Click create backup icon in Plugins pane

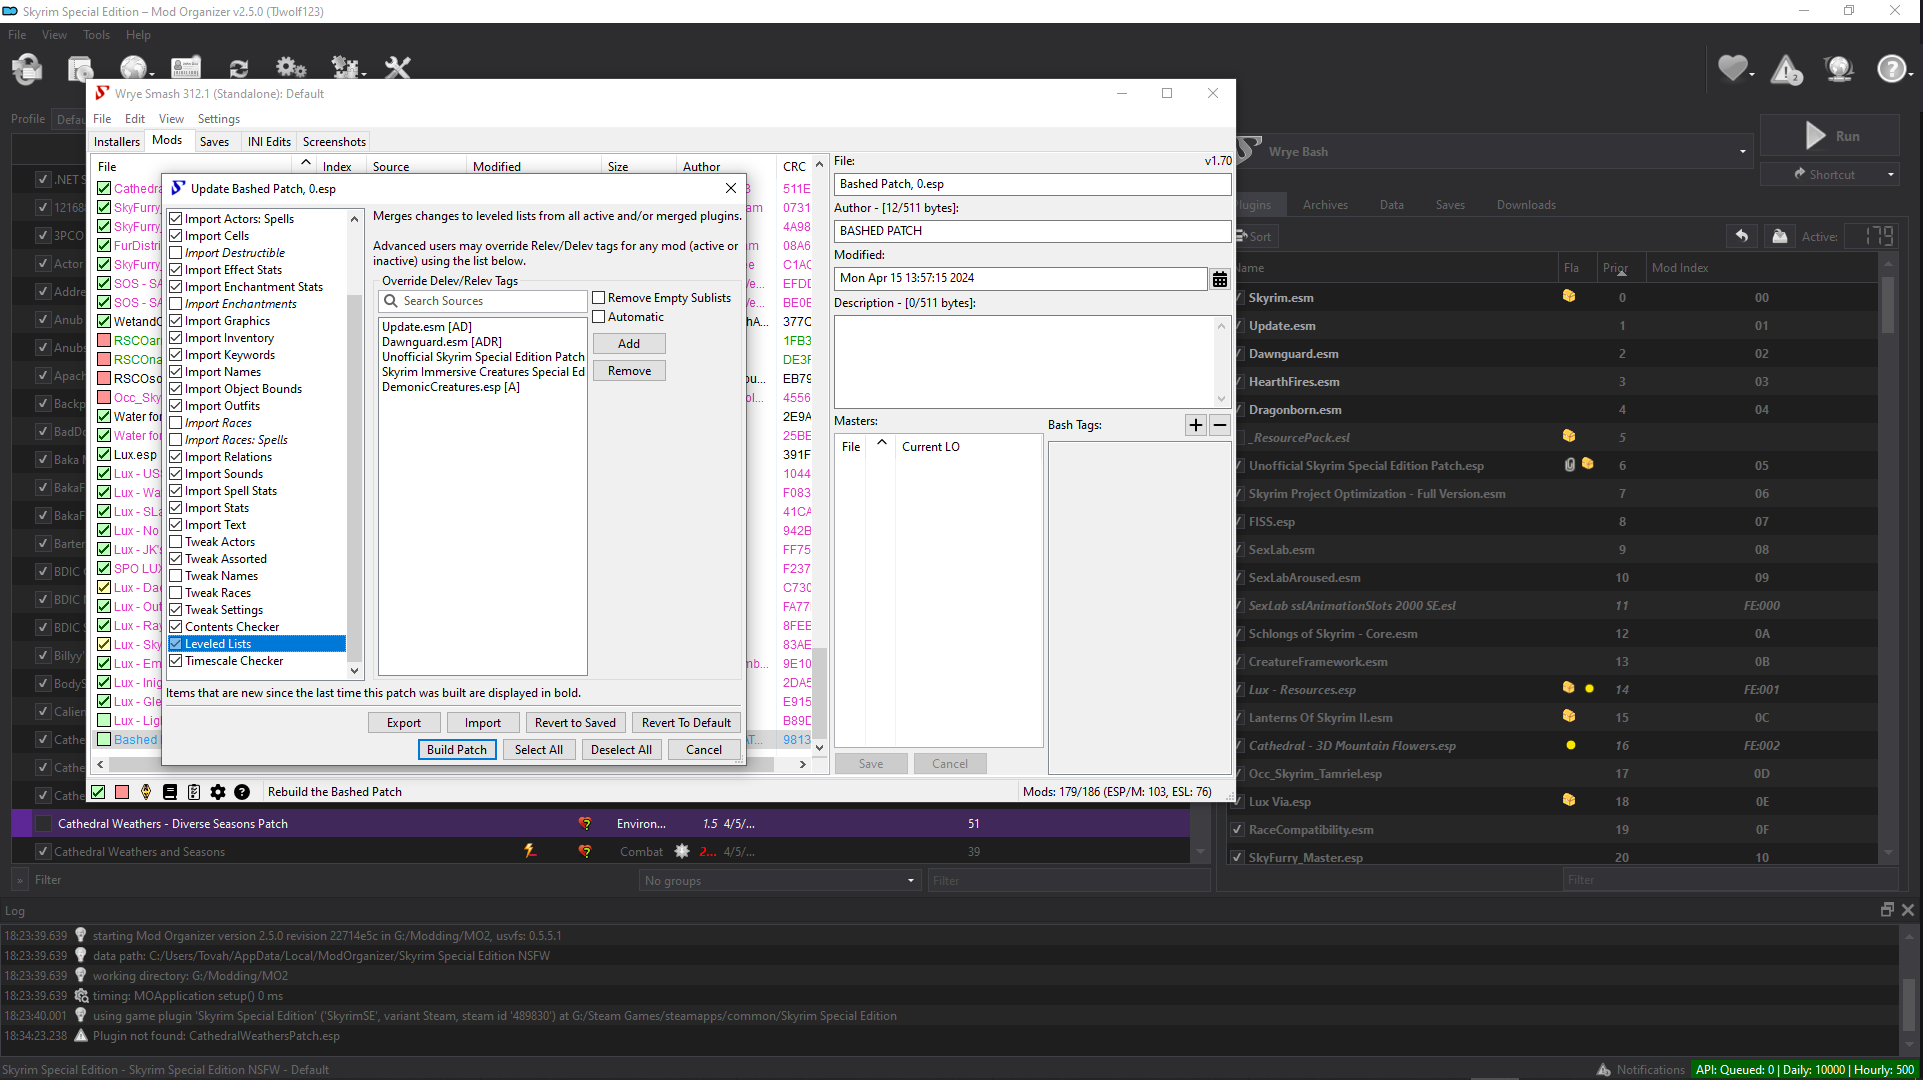(1779, 236)
